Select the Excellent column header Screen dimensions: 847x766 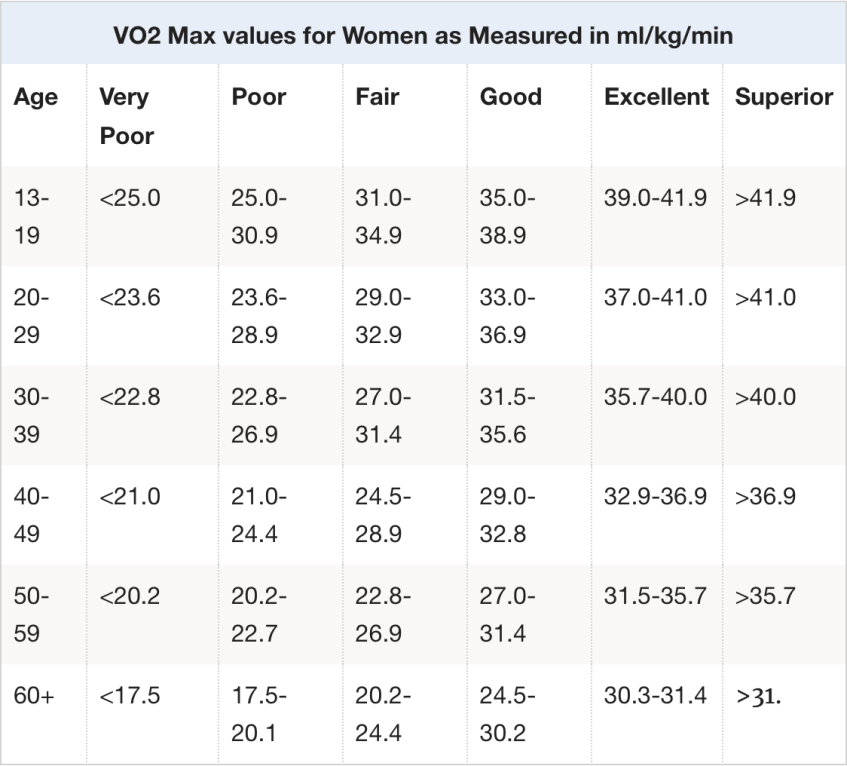tap(656, 97)
